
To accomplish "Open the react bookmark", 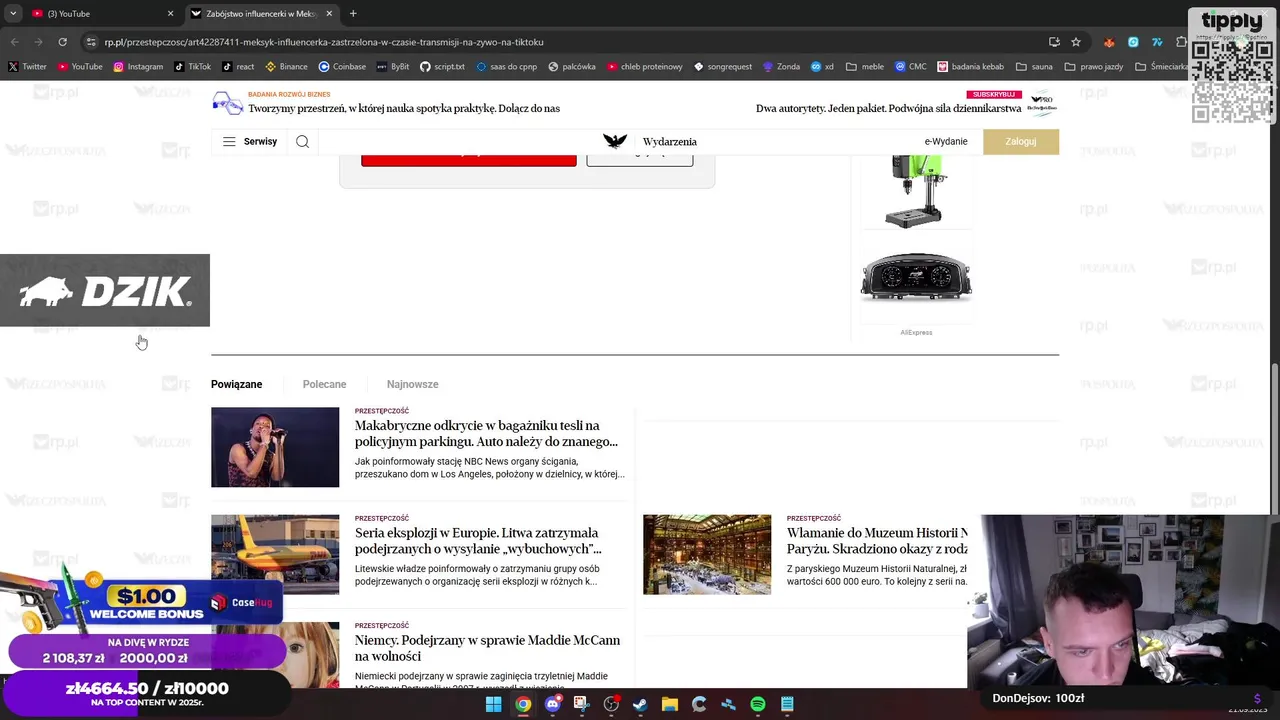I will click(x=238, y=67).
